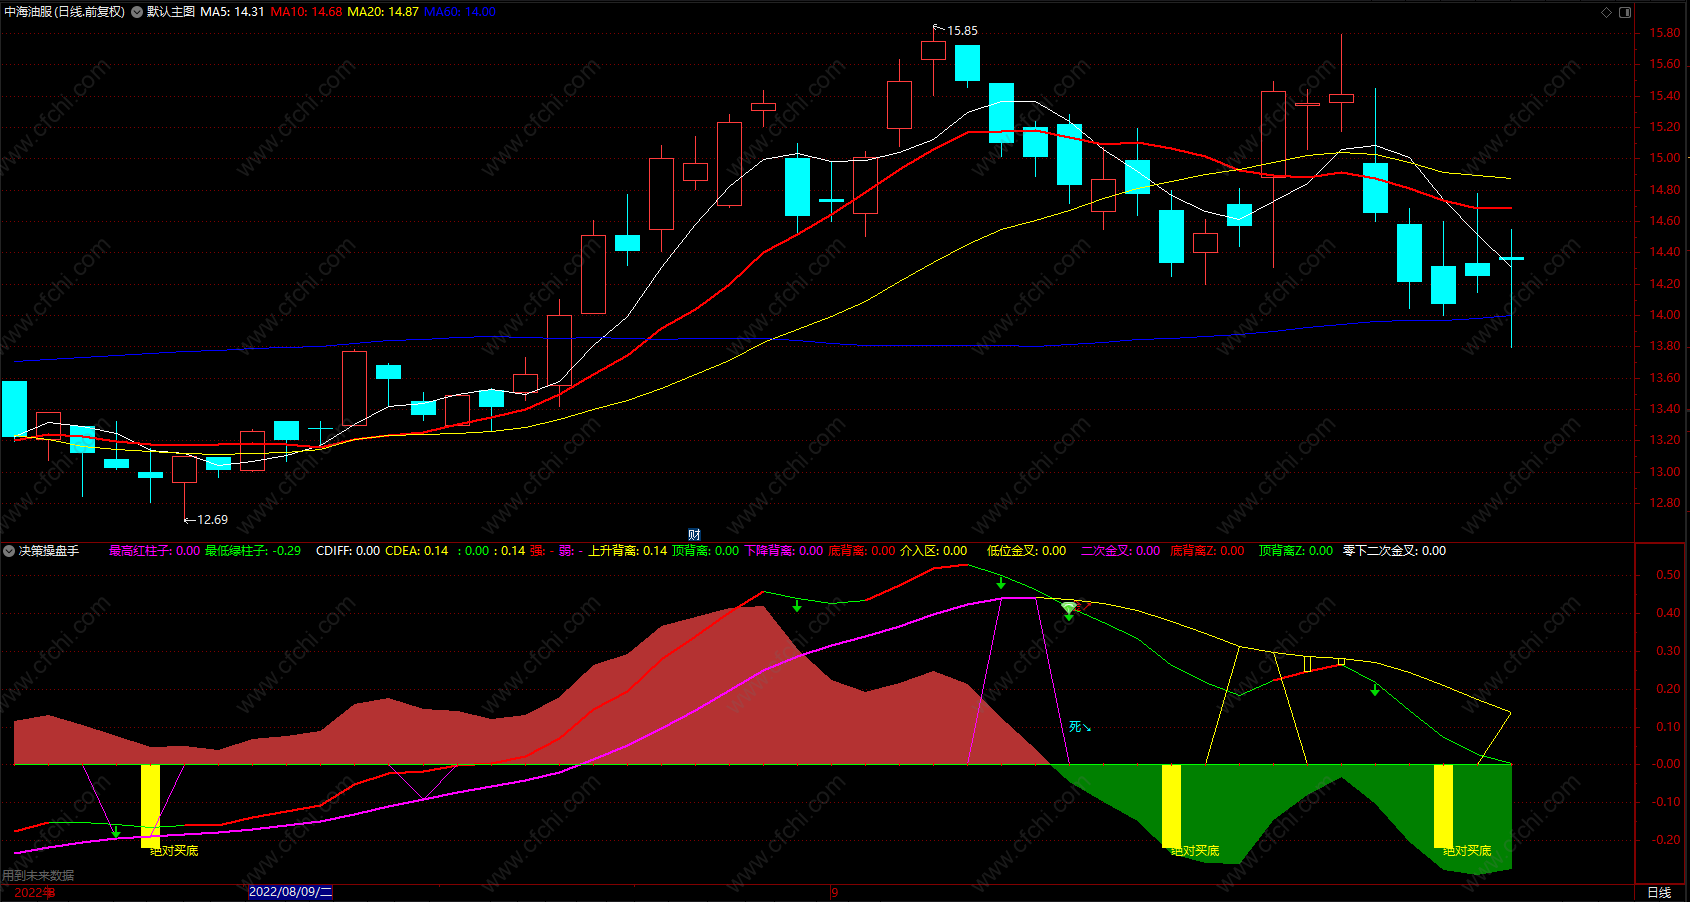Toggle the side panel icon at top-right
Image resolution: width=1690 pixels, height=902 pixels.
click(x=1625, y=12)
